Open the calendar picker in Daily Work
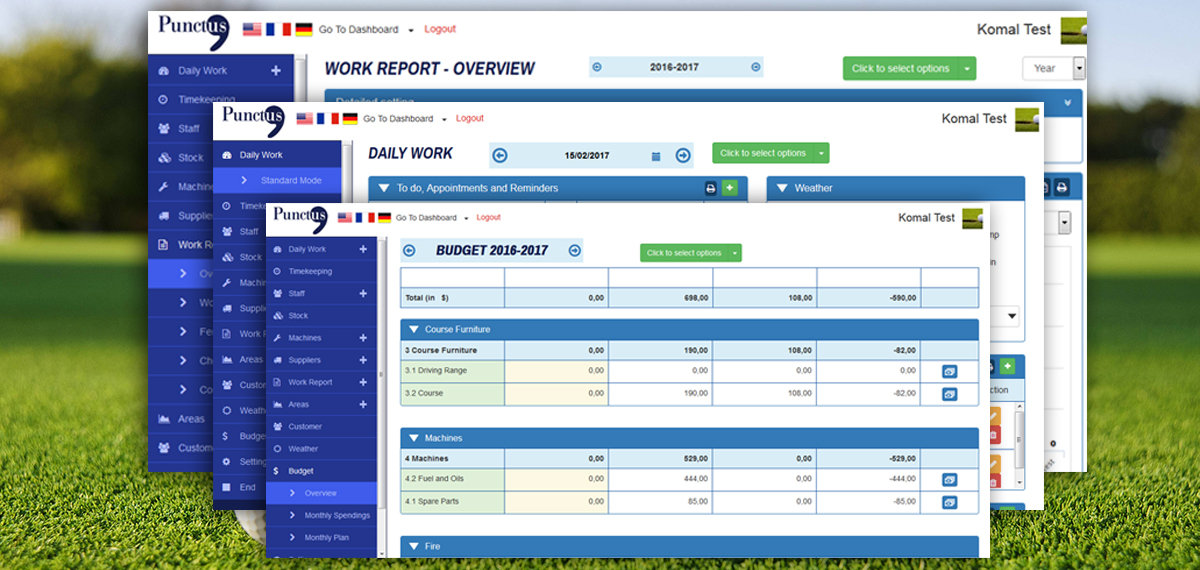 click(656, 156)
